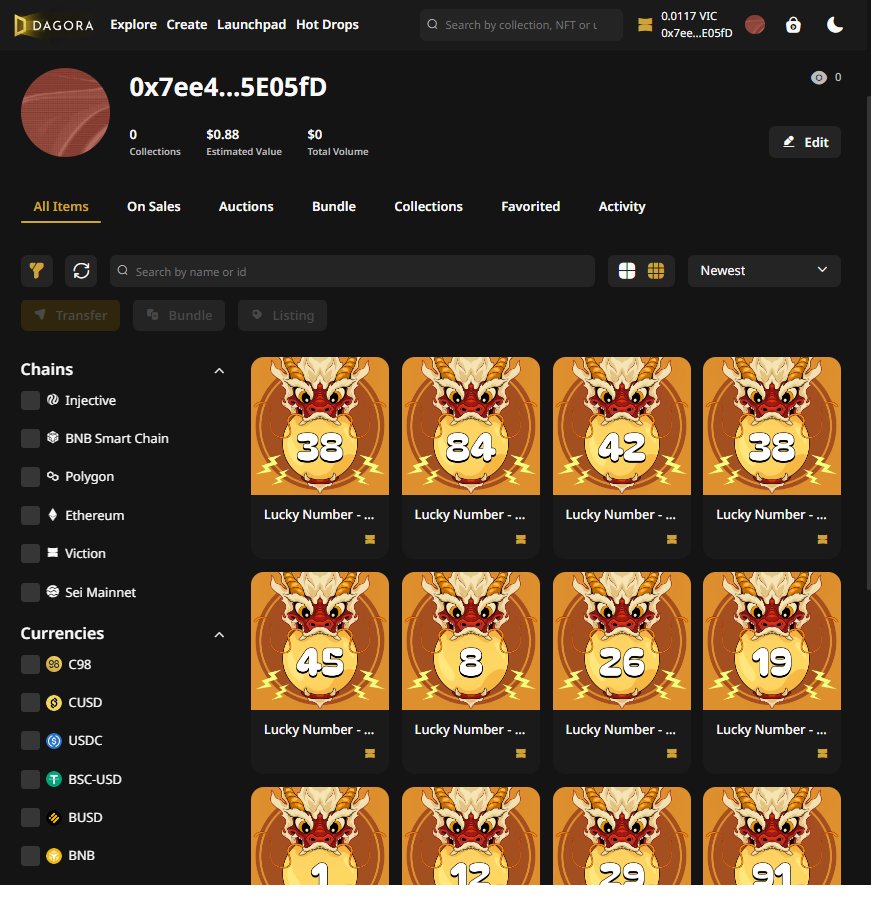The width and height of the screenshot is (871, 922).
Task: Collapse the Currencies filter section
Action: coord(219,634)
